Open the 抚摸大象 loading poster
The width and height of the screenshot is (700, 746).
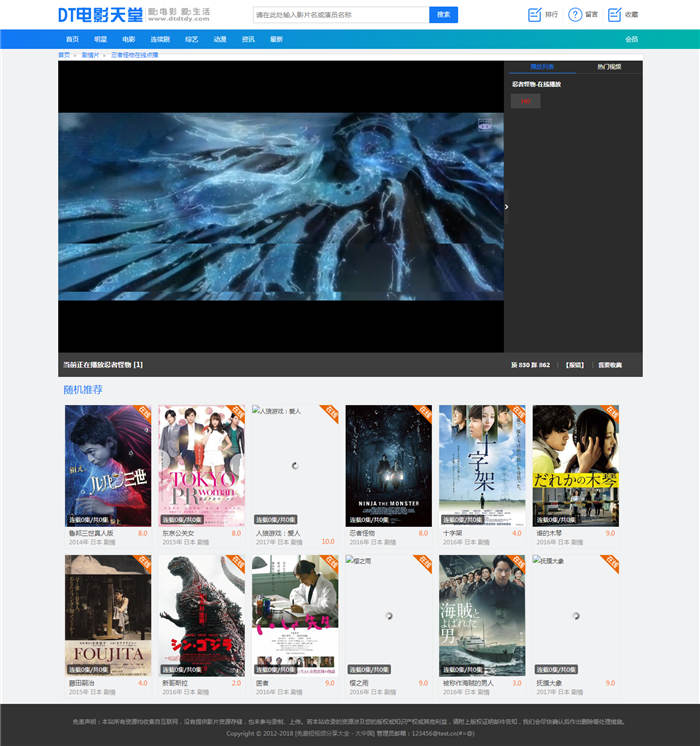click(x=576, y=615)
